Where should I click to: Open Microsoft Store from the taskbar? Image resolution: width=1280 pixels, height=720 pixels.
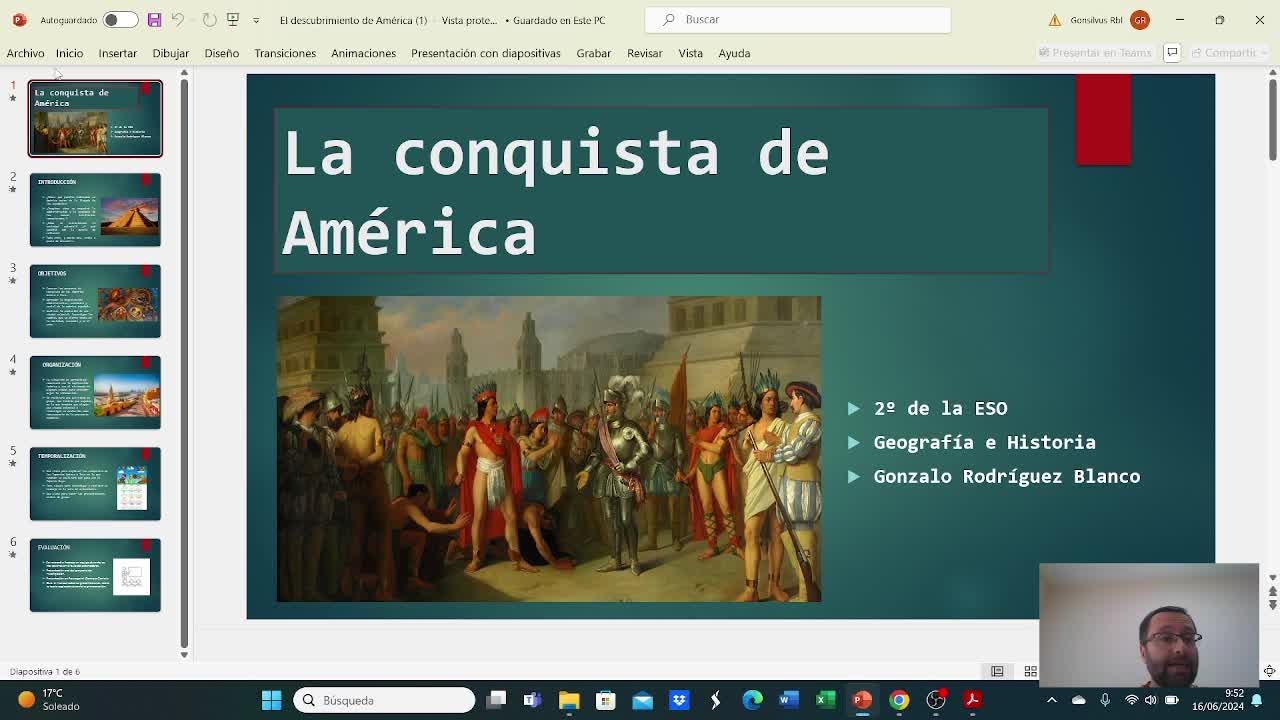pyautogui.click(x=605, y=700)
